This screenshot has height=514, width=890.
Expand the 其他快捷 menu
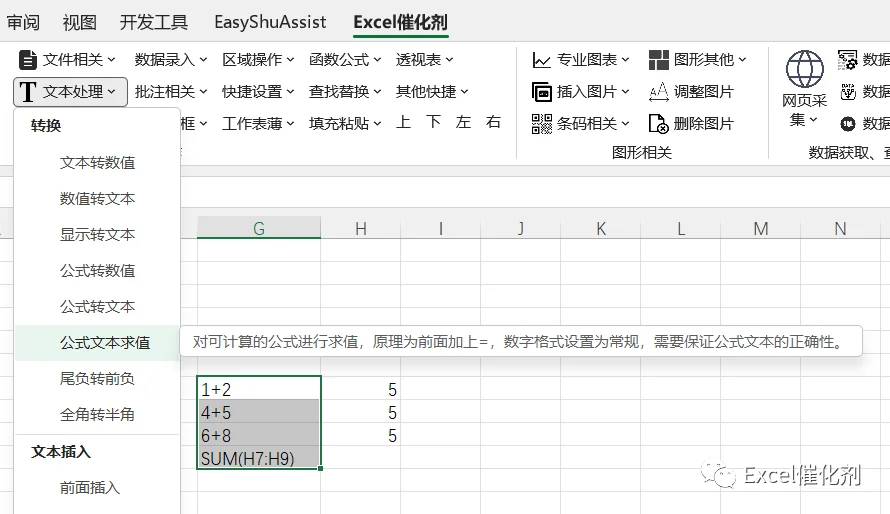click(x=431, y=91)
